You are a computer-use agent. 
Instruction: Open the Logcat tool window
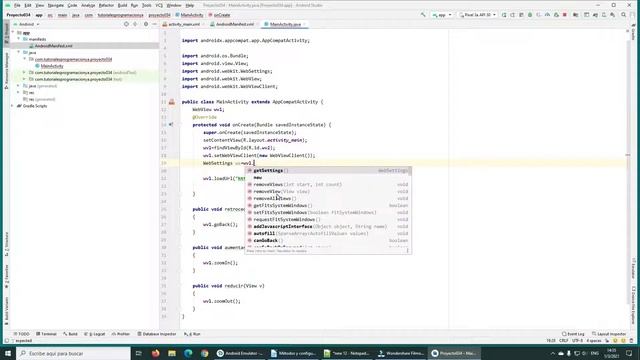(x=95, y=334)
